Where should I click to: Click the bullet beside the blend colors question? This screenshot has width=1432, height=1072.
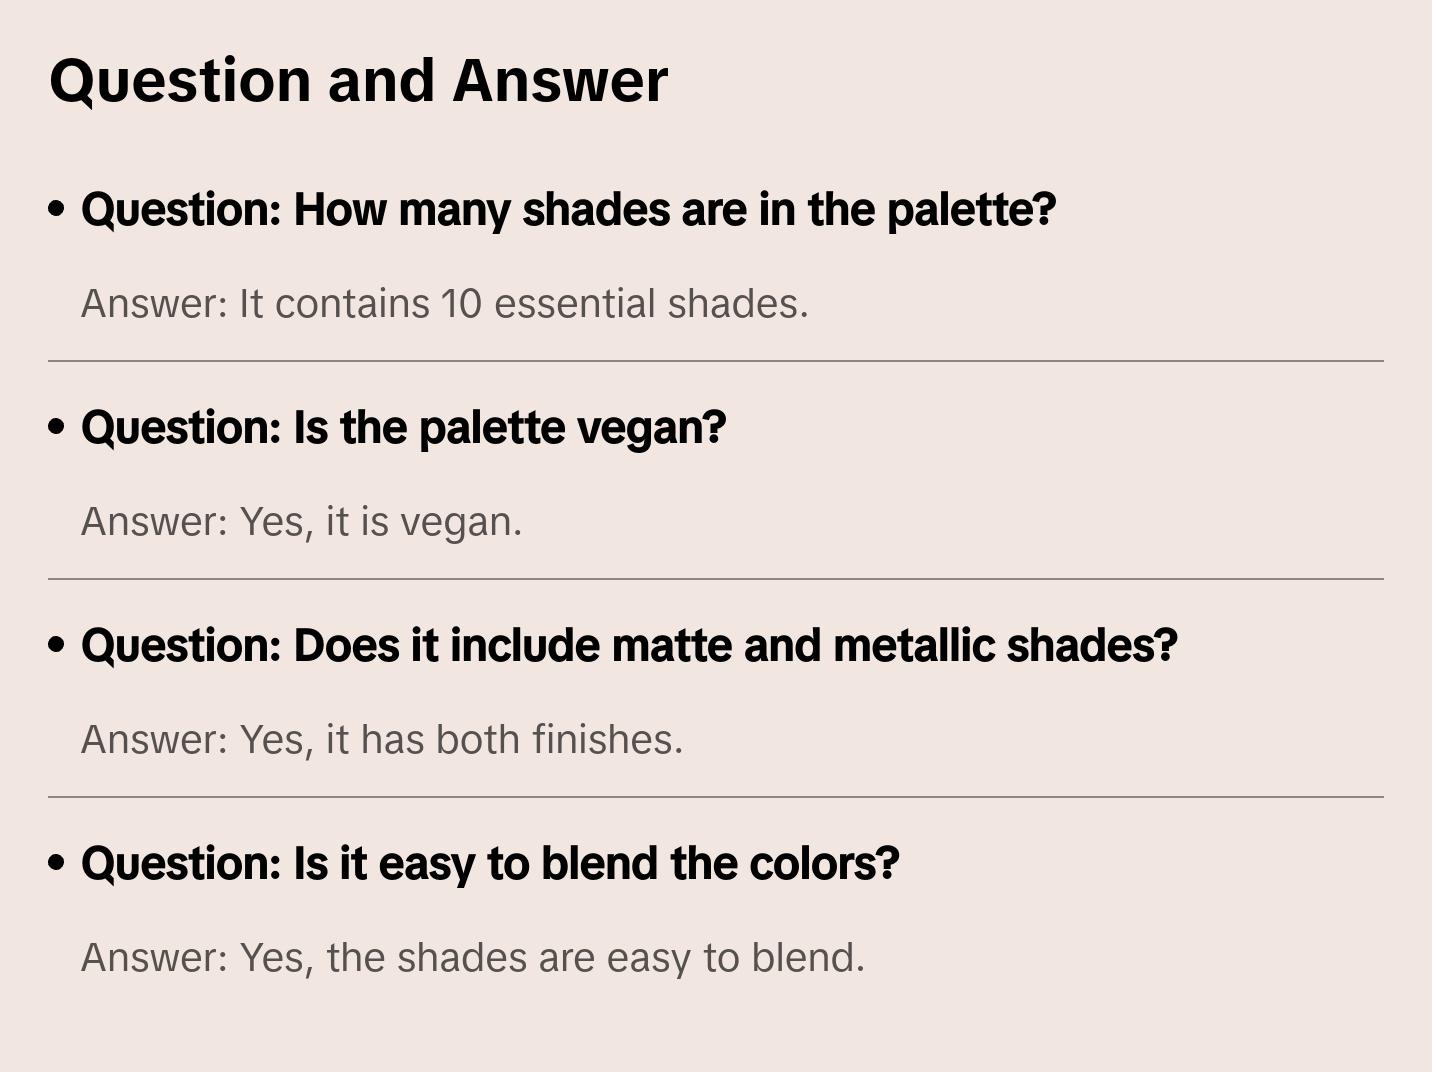point(57,863)
